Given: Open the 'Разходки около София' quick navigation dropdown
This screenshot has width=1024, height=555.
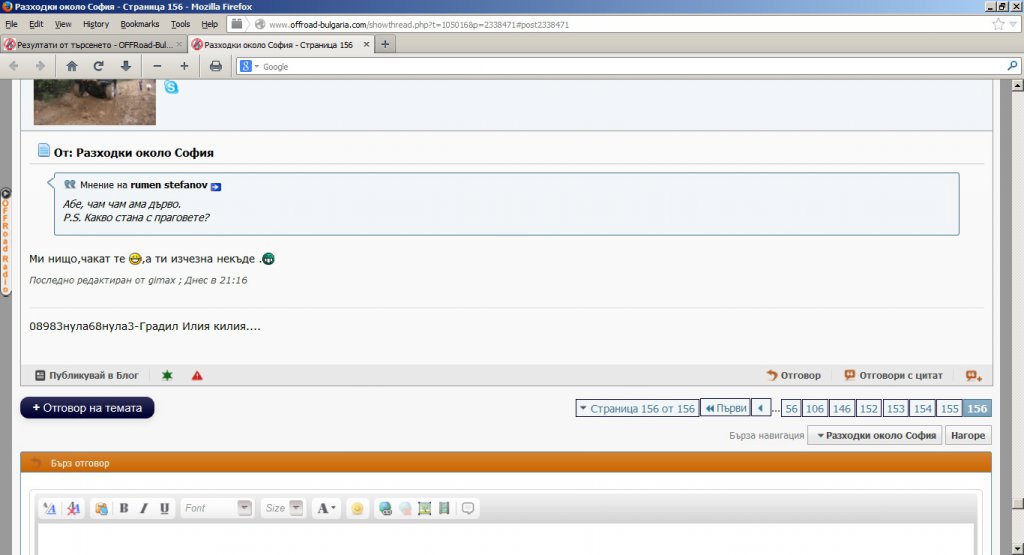Looking at the screenshot, I should coord(875,435).
